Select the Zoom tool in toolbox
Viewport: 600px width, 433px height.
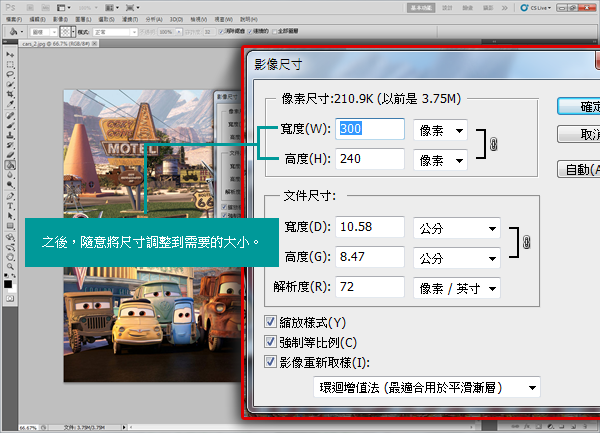(10, 267)
